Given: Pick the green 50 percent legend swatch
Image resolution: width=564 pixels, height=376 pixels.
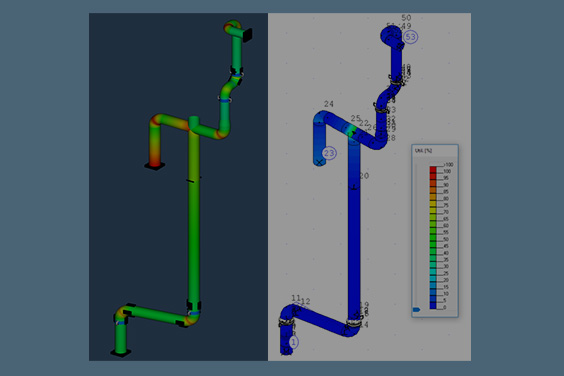Looking at the screenshot, I should pyautogui.click(x=433, y=237).
